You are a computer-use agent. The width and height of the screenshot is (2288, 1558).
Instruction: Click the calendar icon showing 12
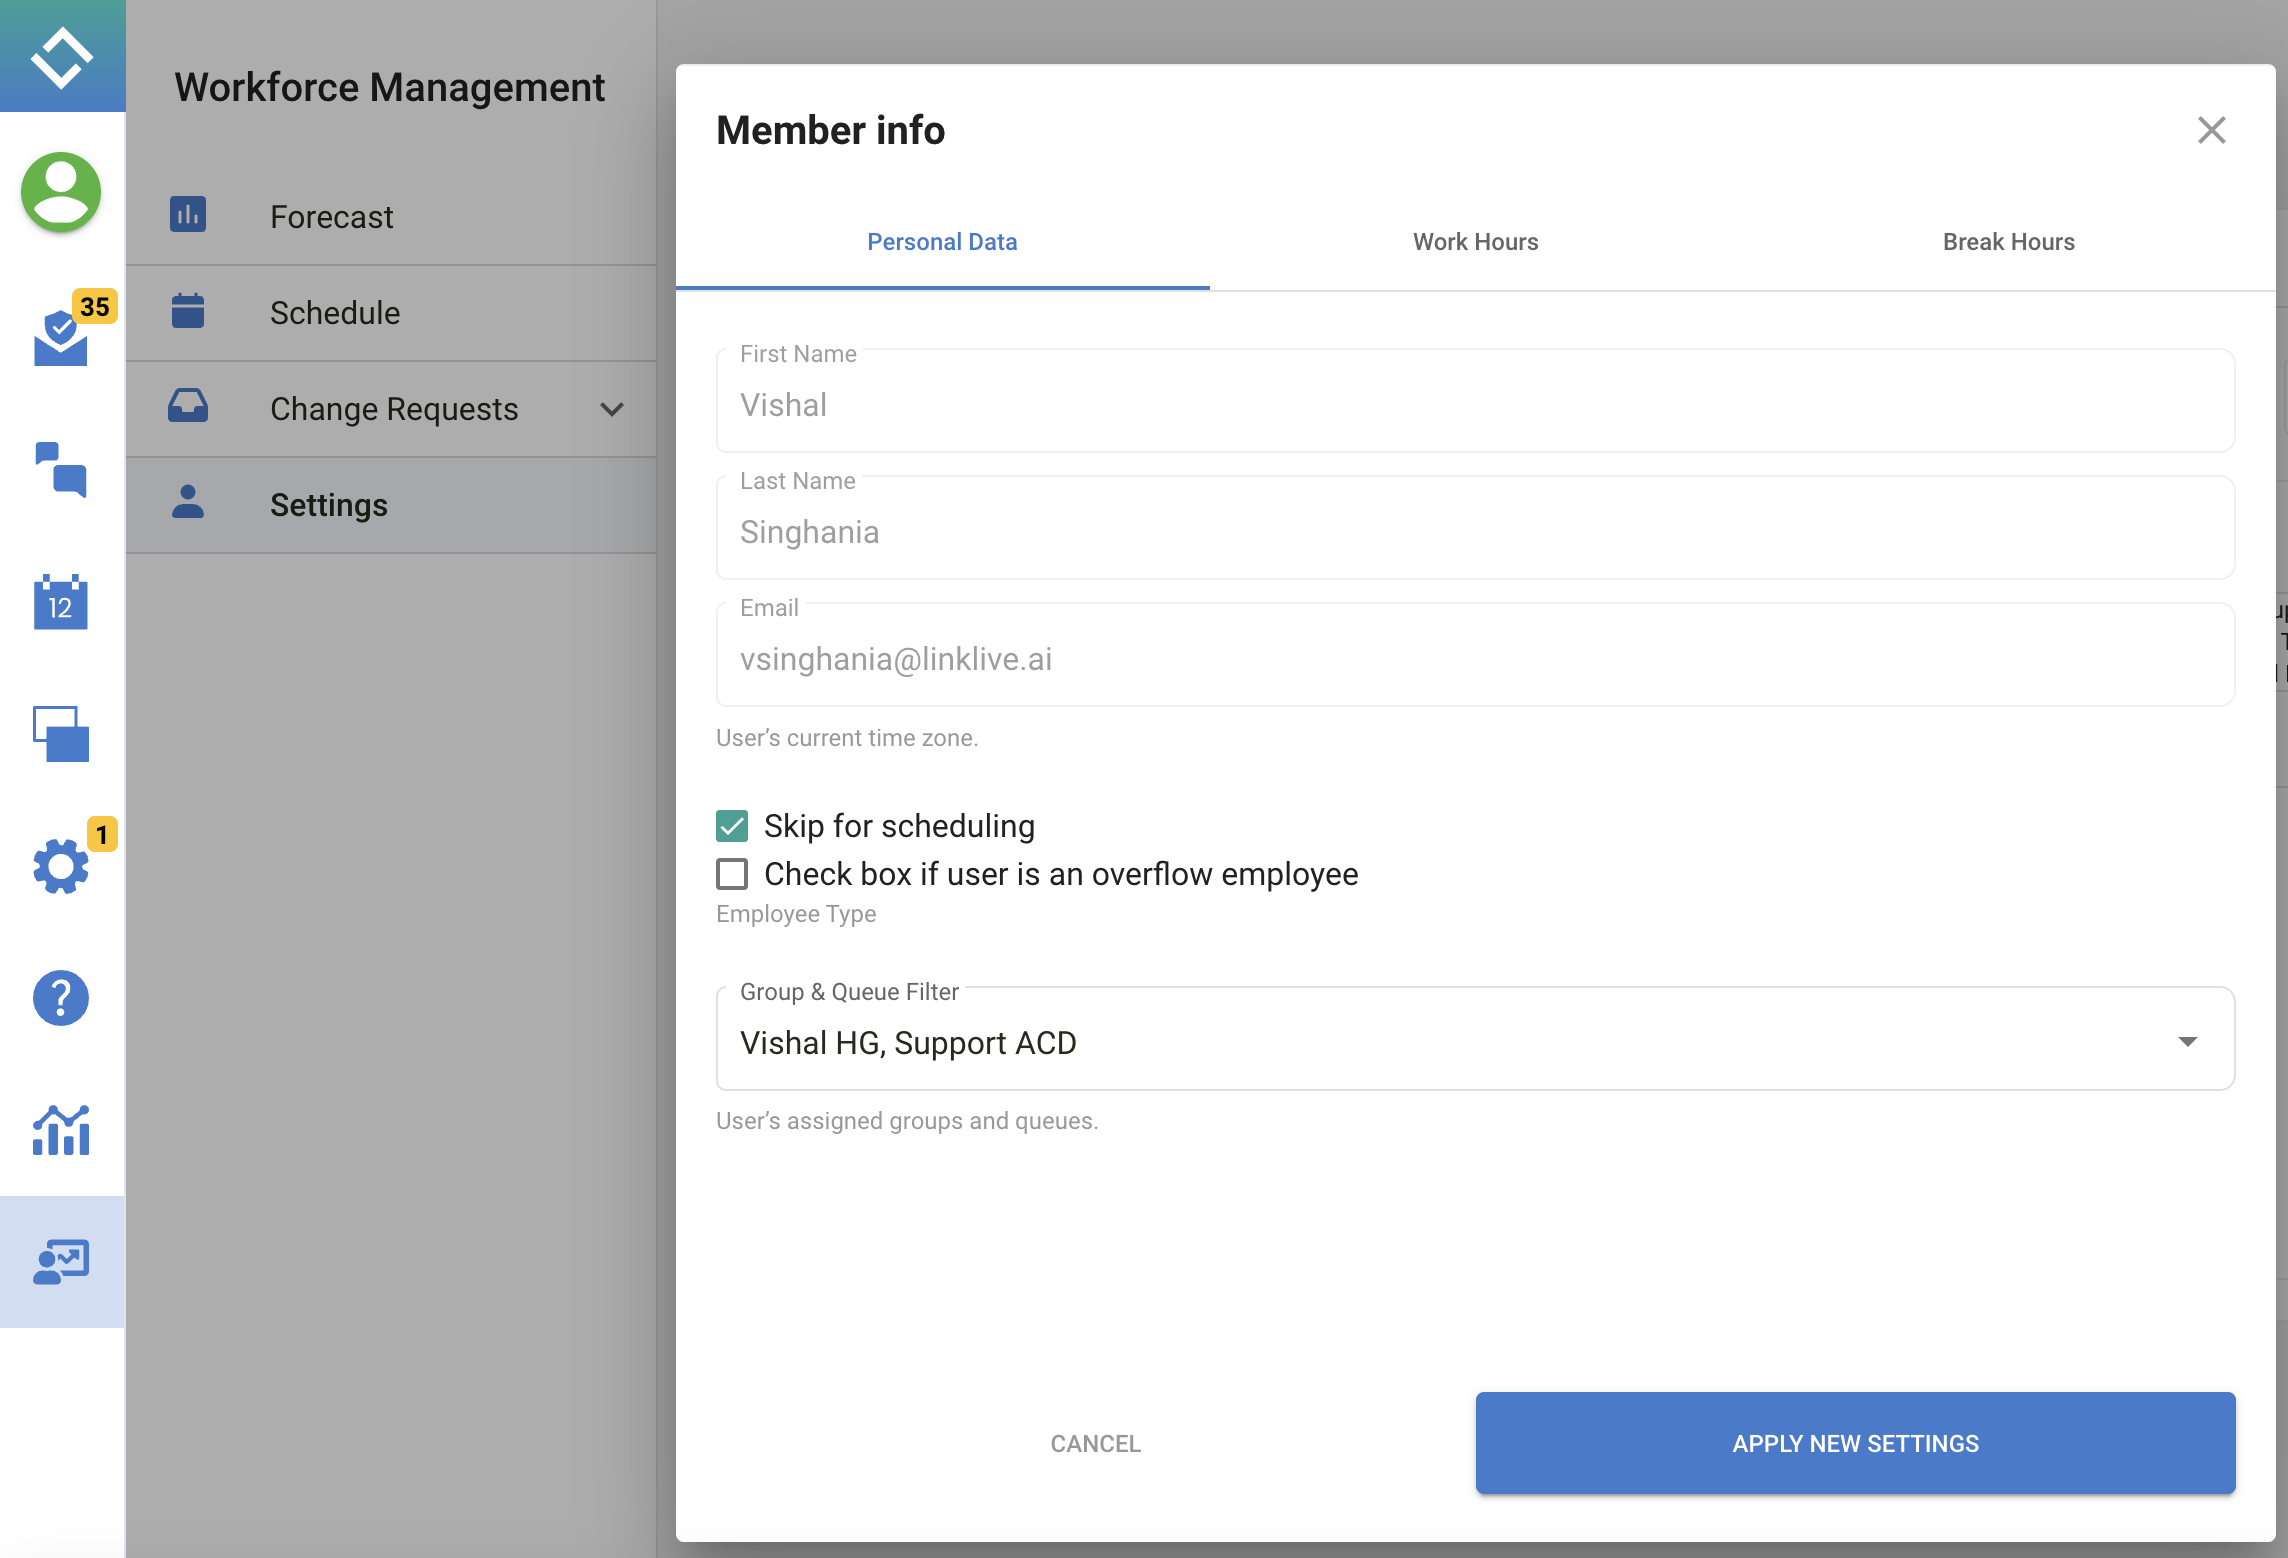pos(61,603)
